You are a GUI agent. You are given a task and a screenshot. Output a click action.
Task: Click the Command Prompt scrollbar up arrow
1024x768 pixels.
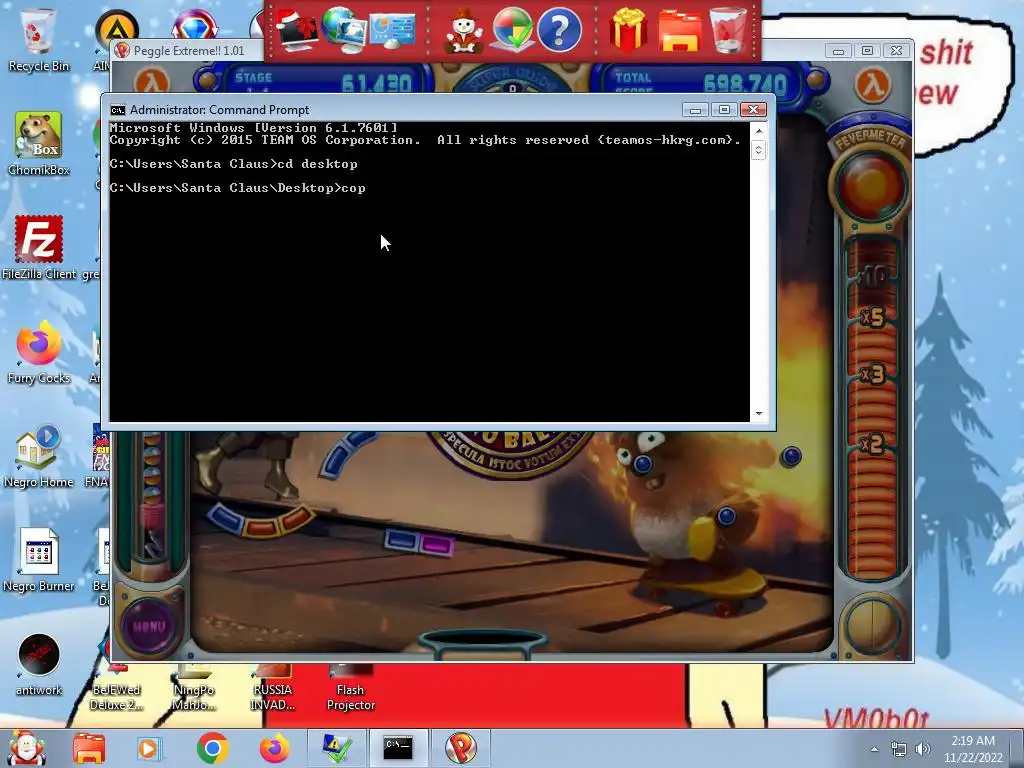pos(758,131)
